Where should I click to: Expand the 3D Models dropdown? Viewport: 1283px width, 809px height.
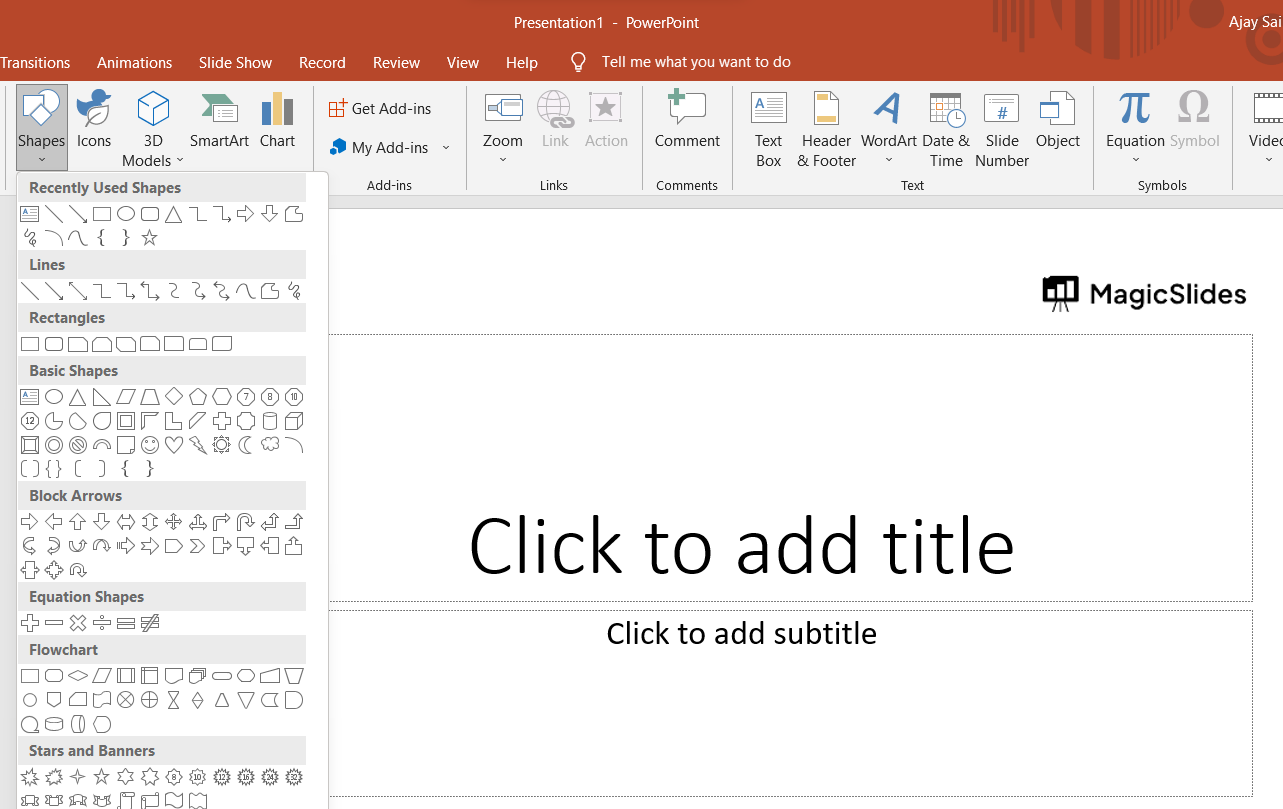point(180,161)
